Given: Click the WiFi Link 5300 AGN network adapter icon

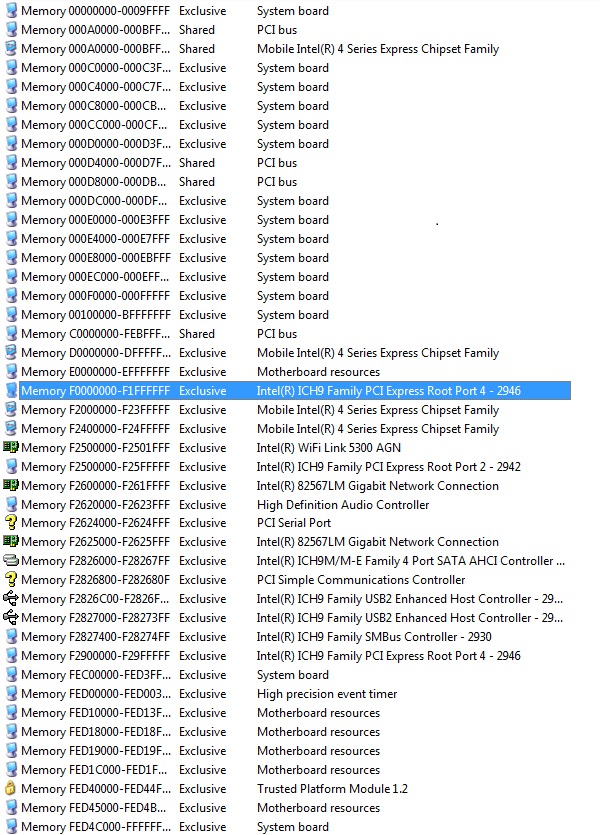Looking at the screenshot, I should point(11,447).
